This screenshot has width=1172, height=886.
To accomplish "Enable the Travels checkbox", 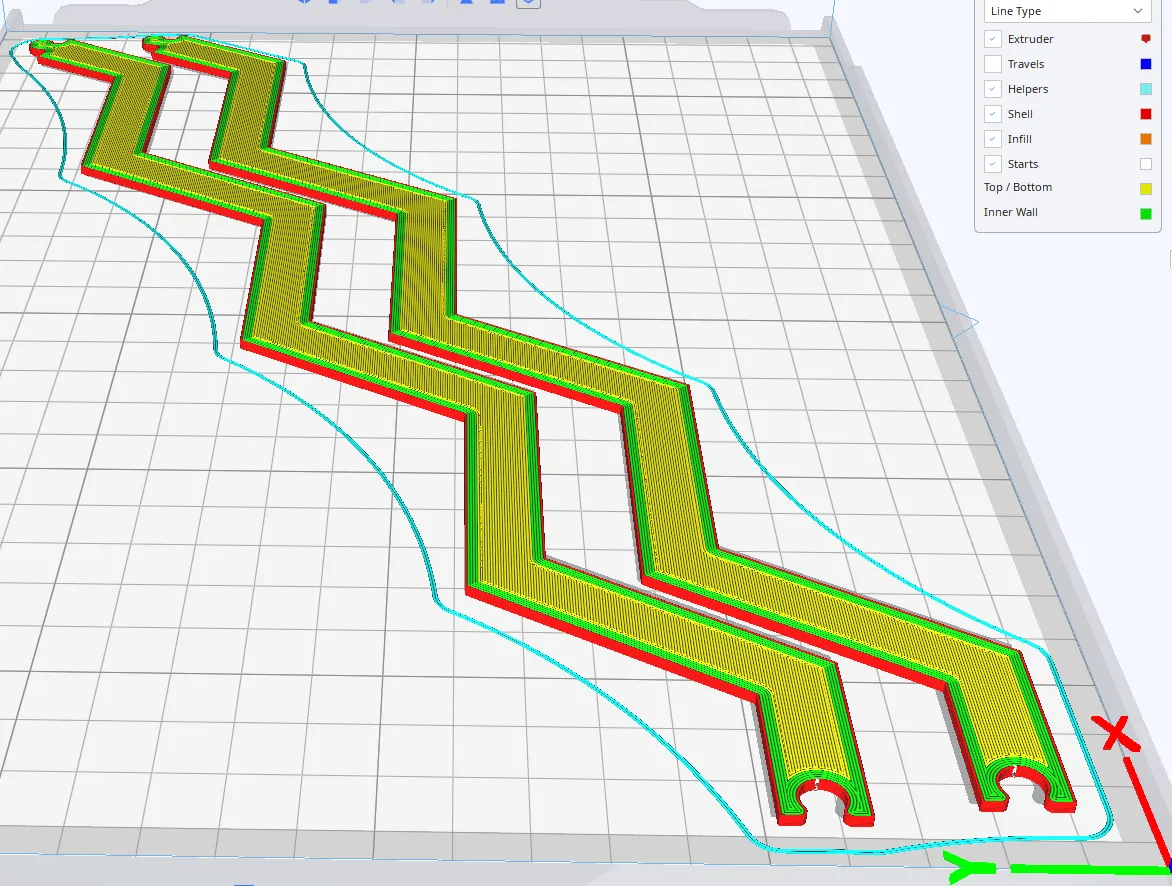I will [x=993, y=64].
